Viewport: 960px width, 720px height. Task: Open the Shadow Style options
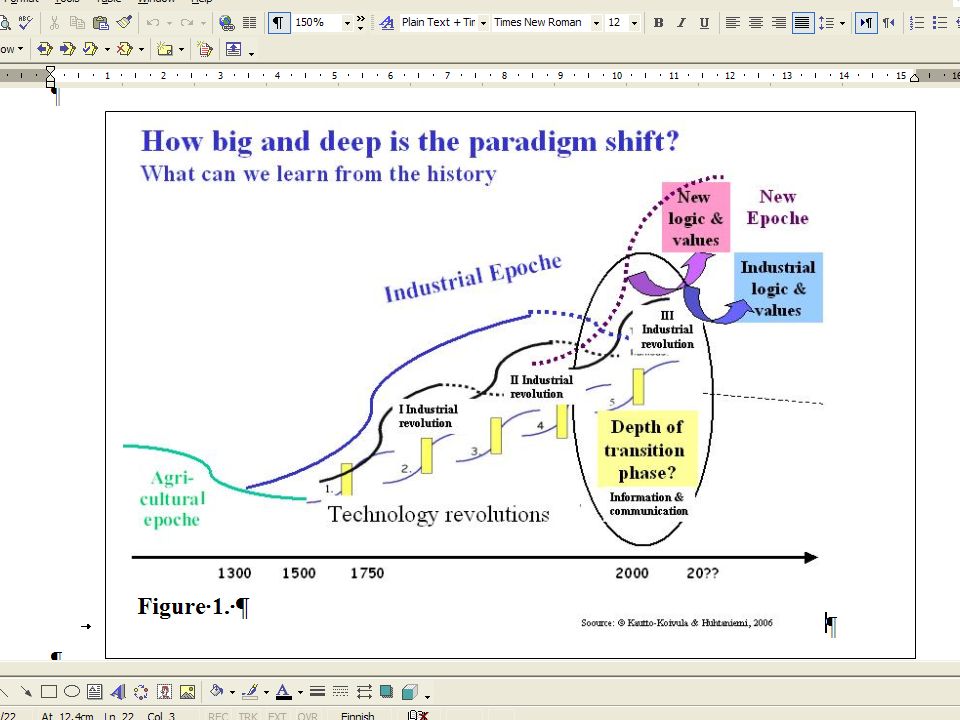386,692
